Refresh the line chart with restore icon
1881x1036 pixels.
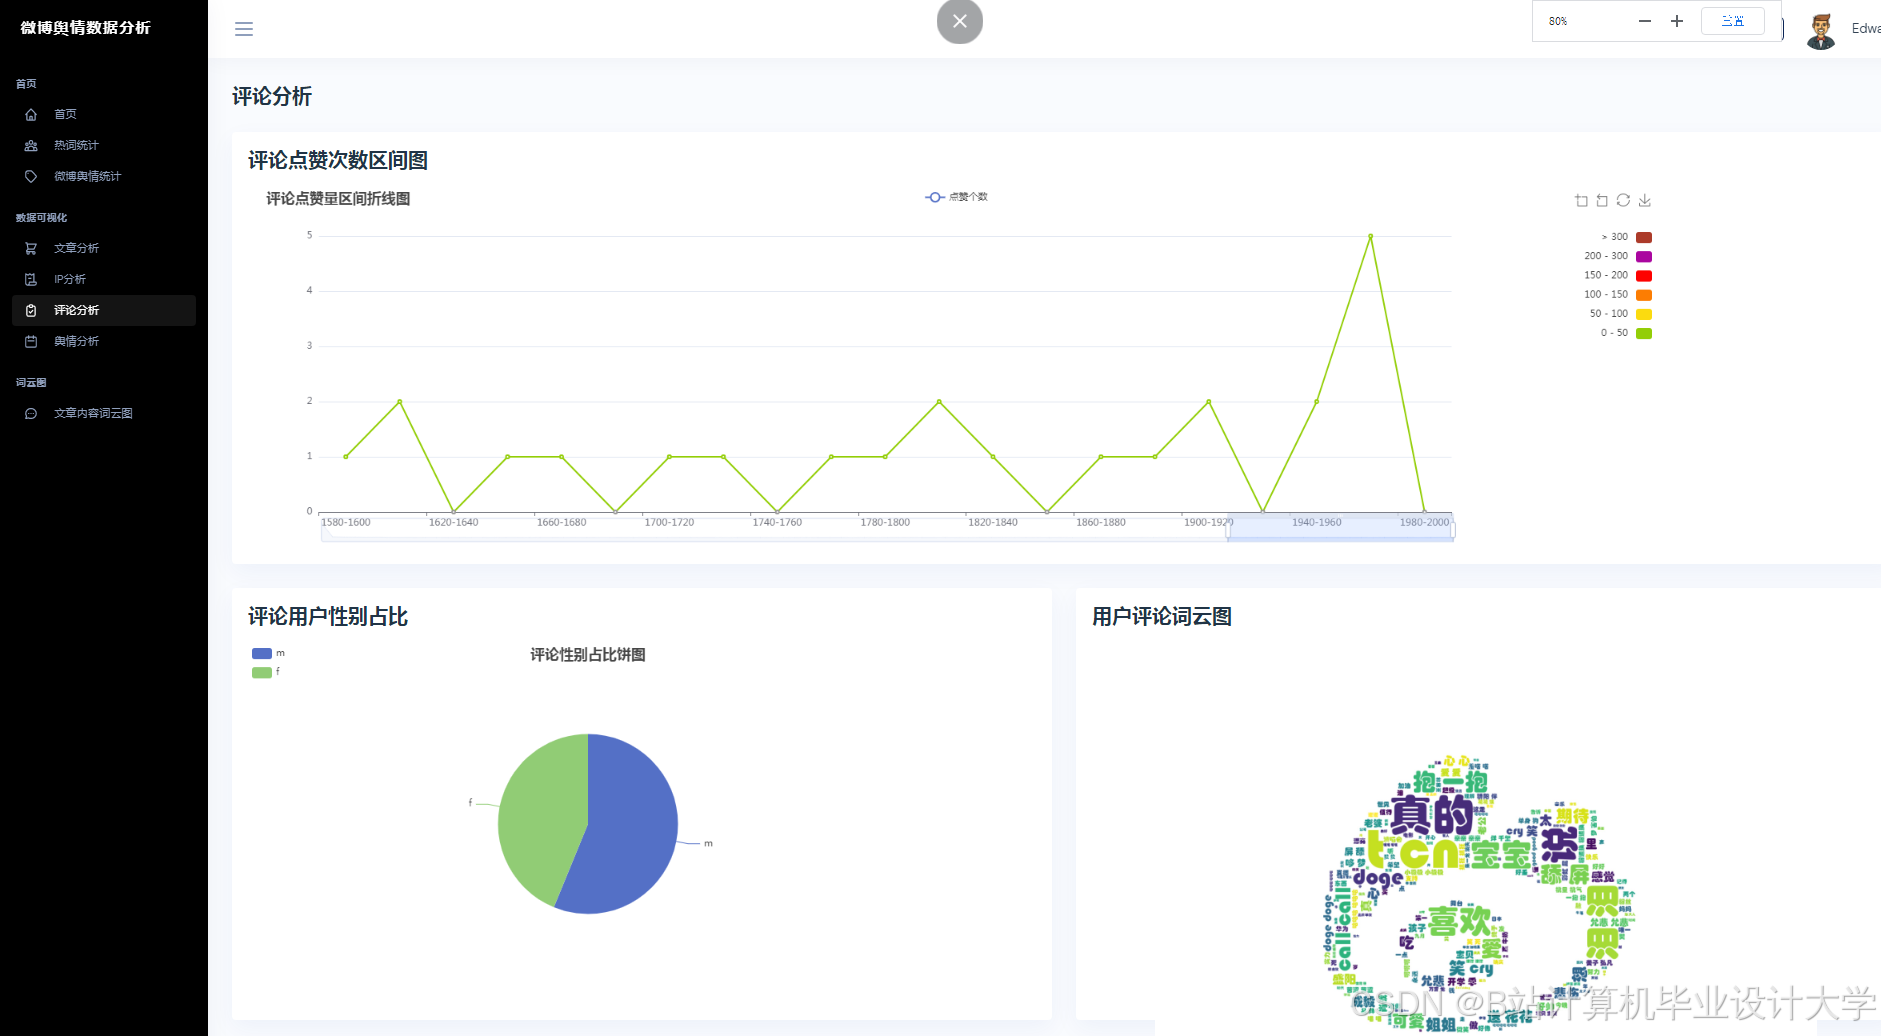pyautogui.click(x=1623, y=200)
